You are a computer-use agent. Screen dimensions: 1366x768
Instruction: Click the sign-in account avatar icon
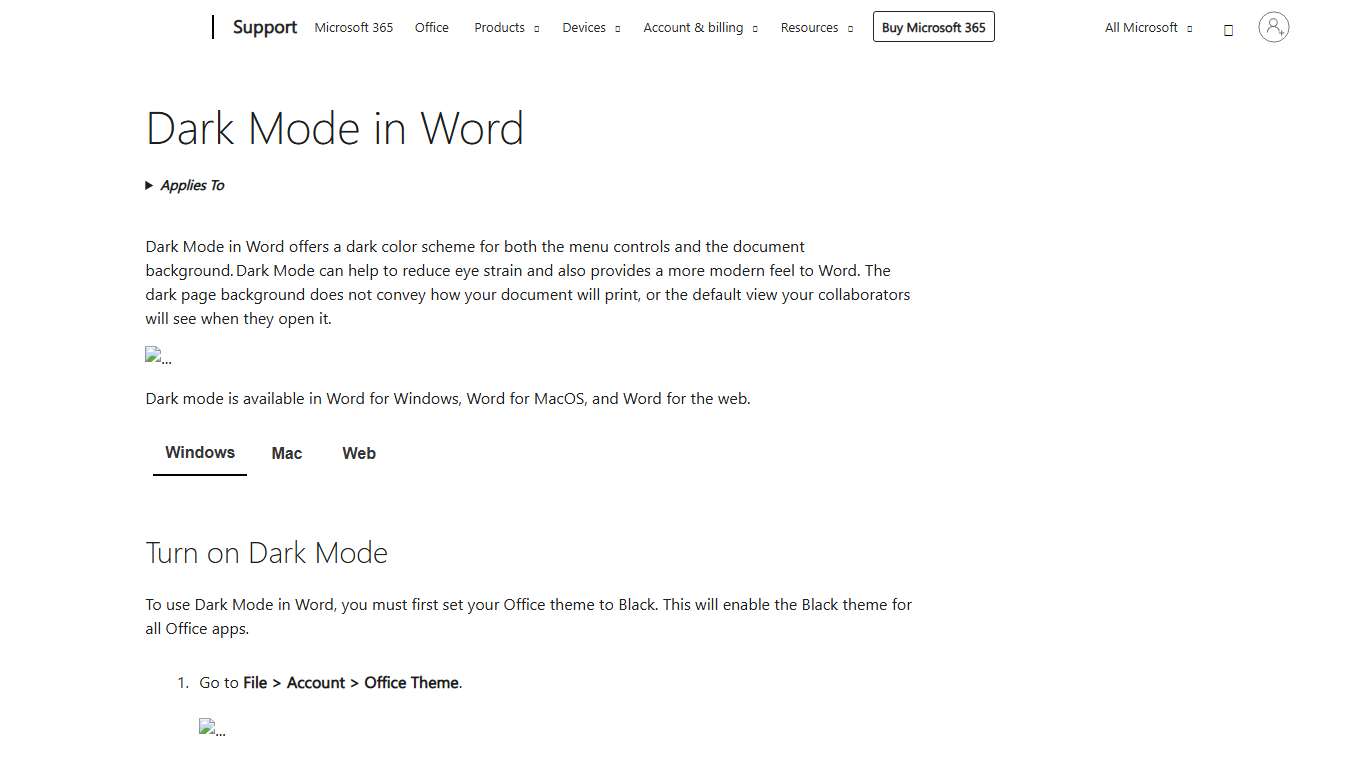1273,27
